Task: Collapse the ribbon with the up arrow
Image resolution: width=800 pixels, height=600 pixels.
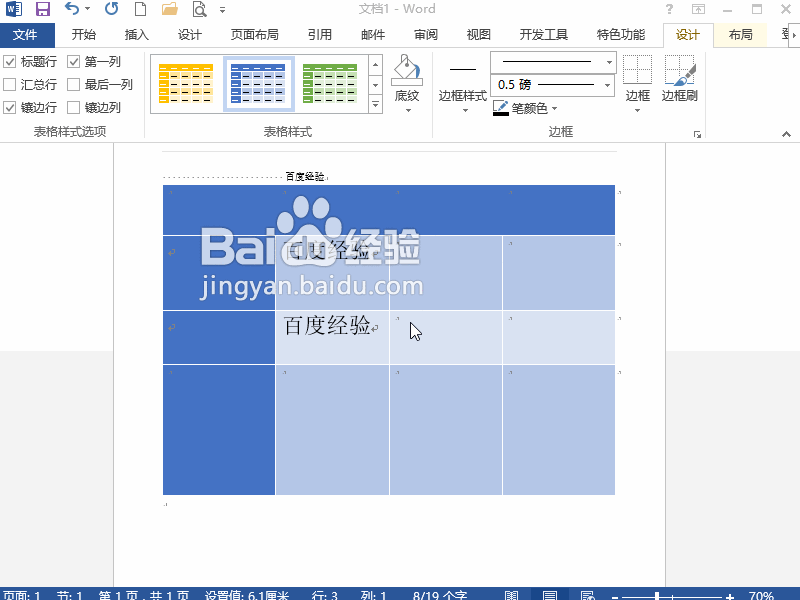Action: pos(786,134)
